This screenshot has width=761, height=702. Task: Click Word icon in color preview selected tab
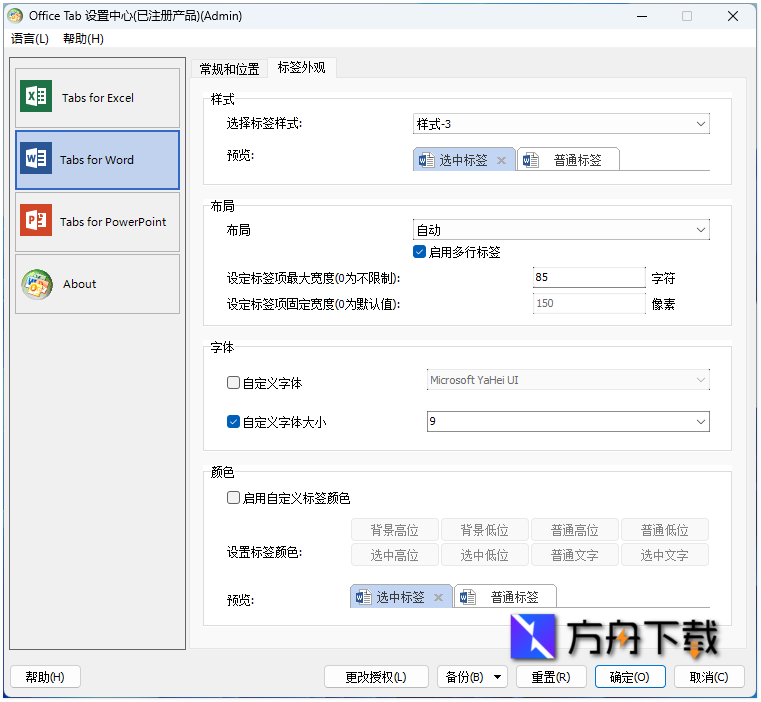[363, 597]
